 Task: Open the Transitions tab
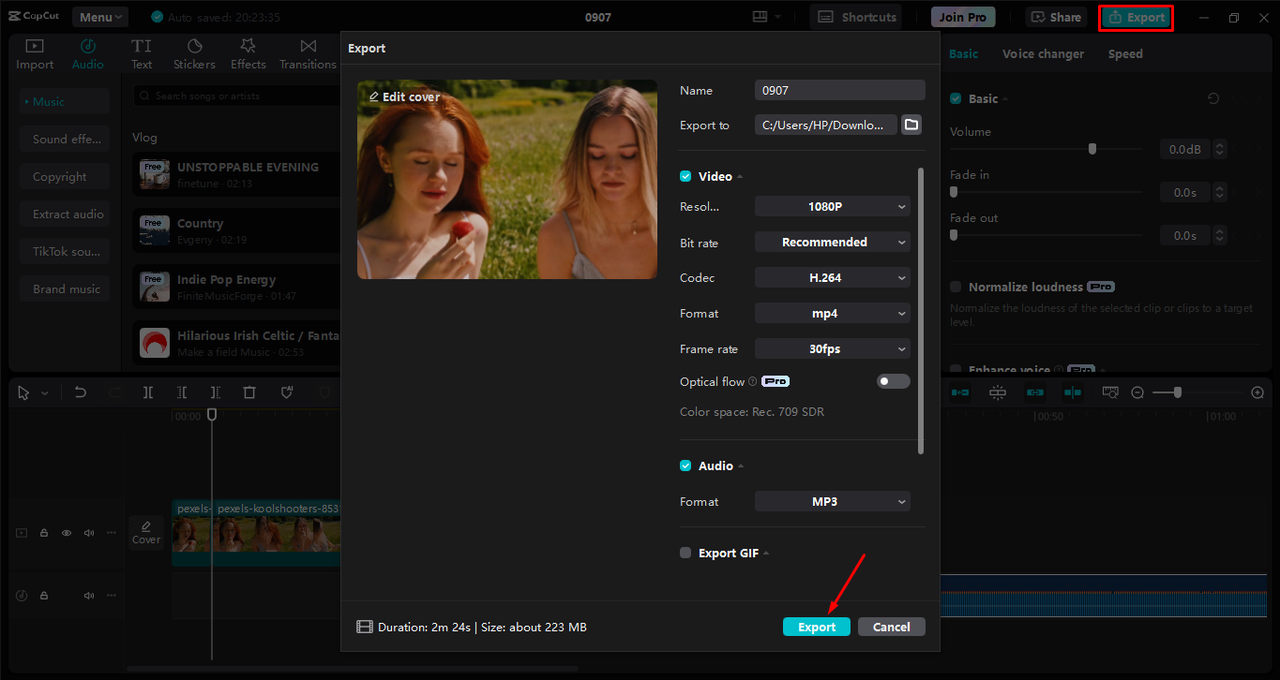click(x=308, y=54)
